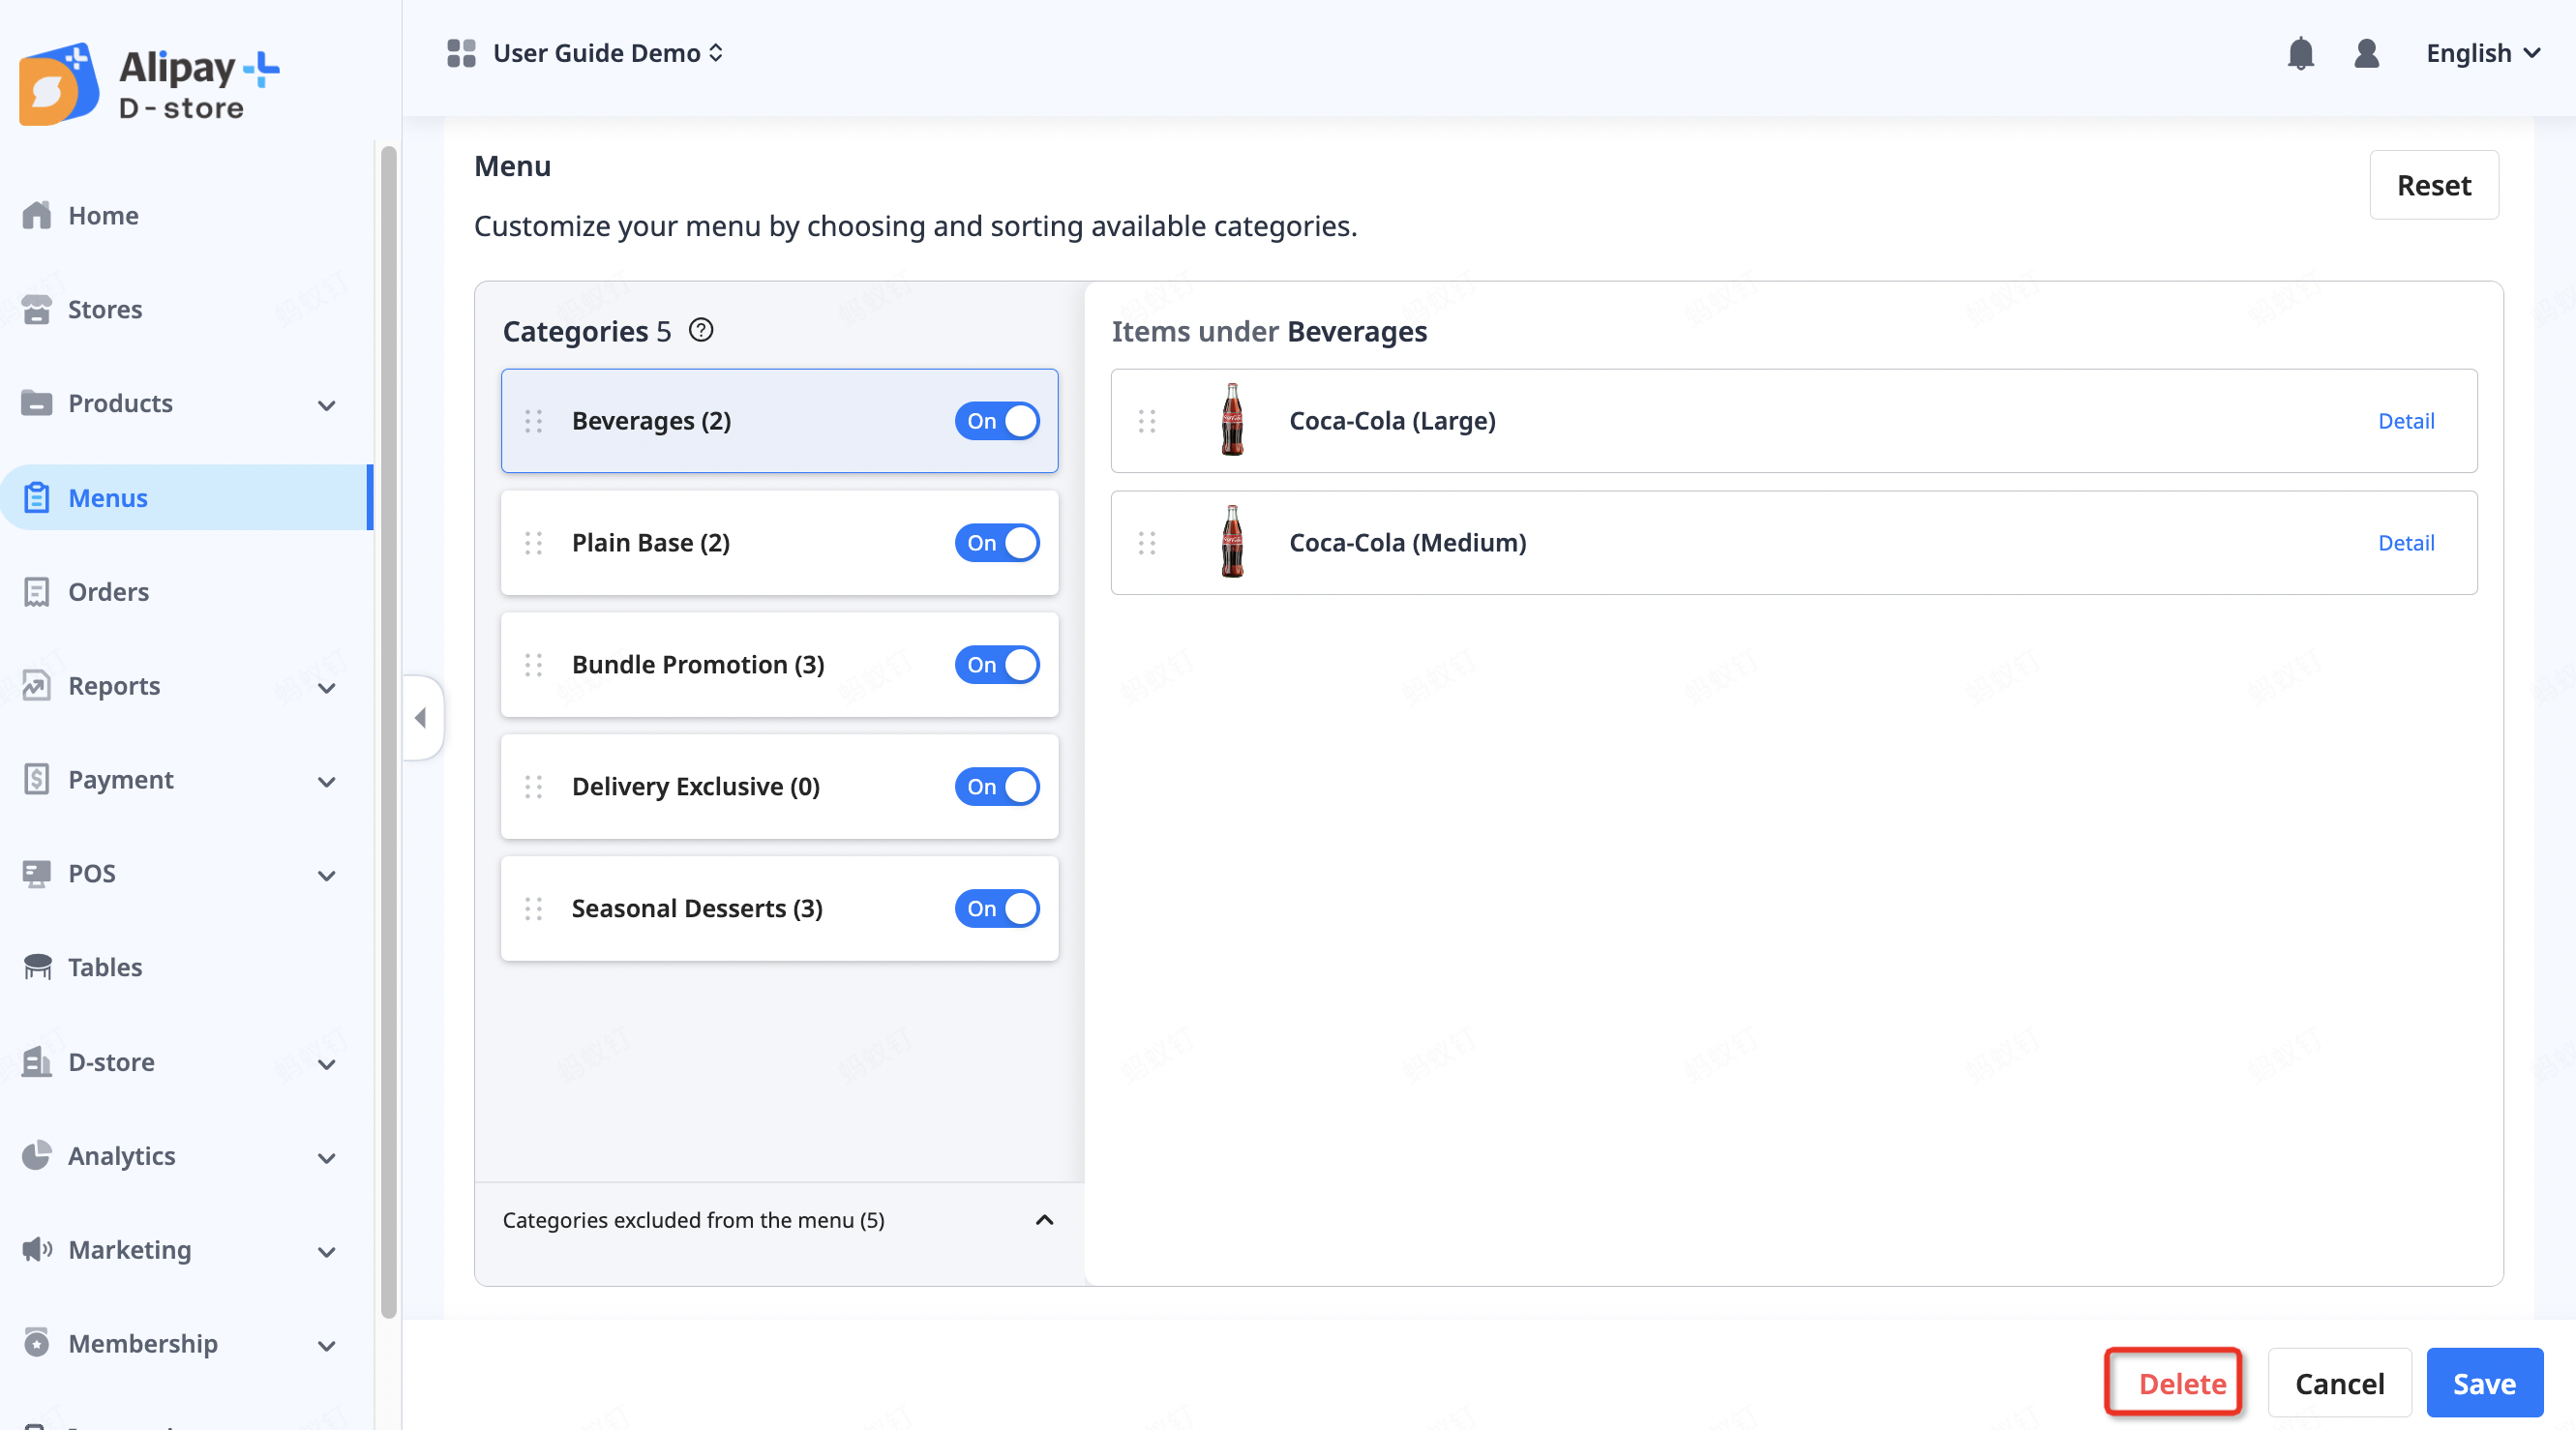The height and width of the screenshot is (1430, 2576).
Task: Click the notification bell icon
Action: 2300,53
